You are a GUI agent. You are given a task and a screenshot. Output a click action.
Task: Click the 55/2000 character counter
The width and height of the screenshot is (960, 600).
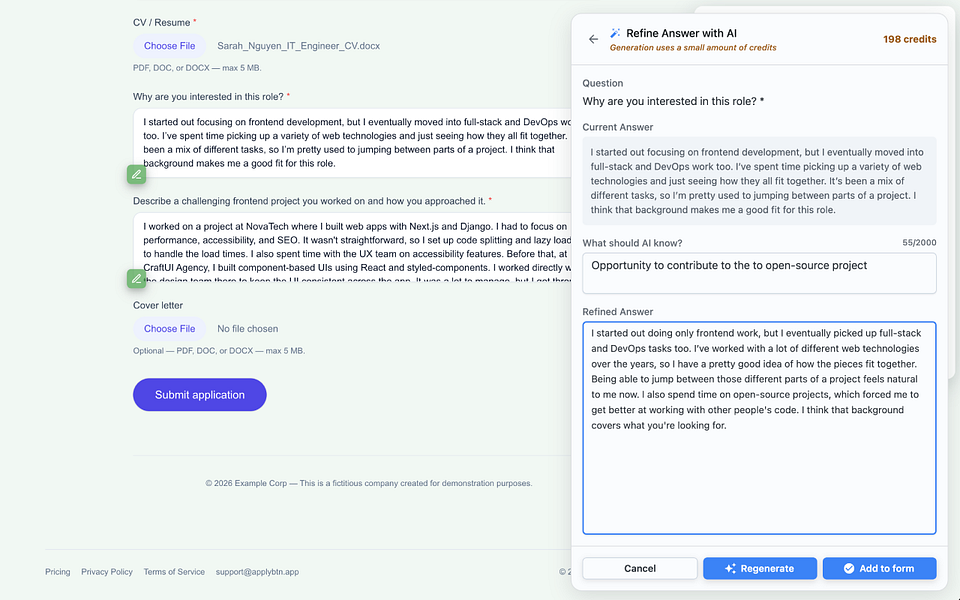[919, 242]
